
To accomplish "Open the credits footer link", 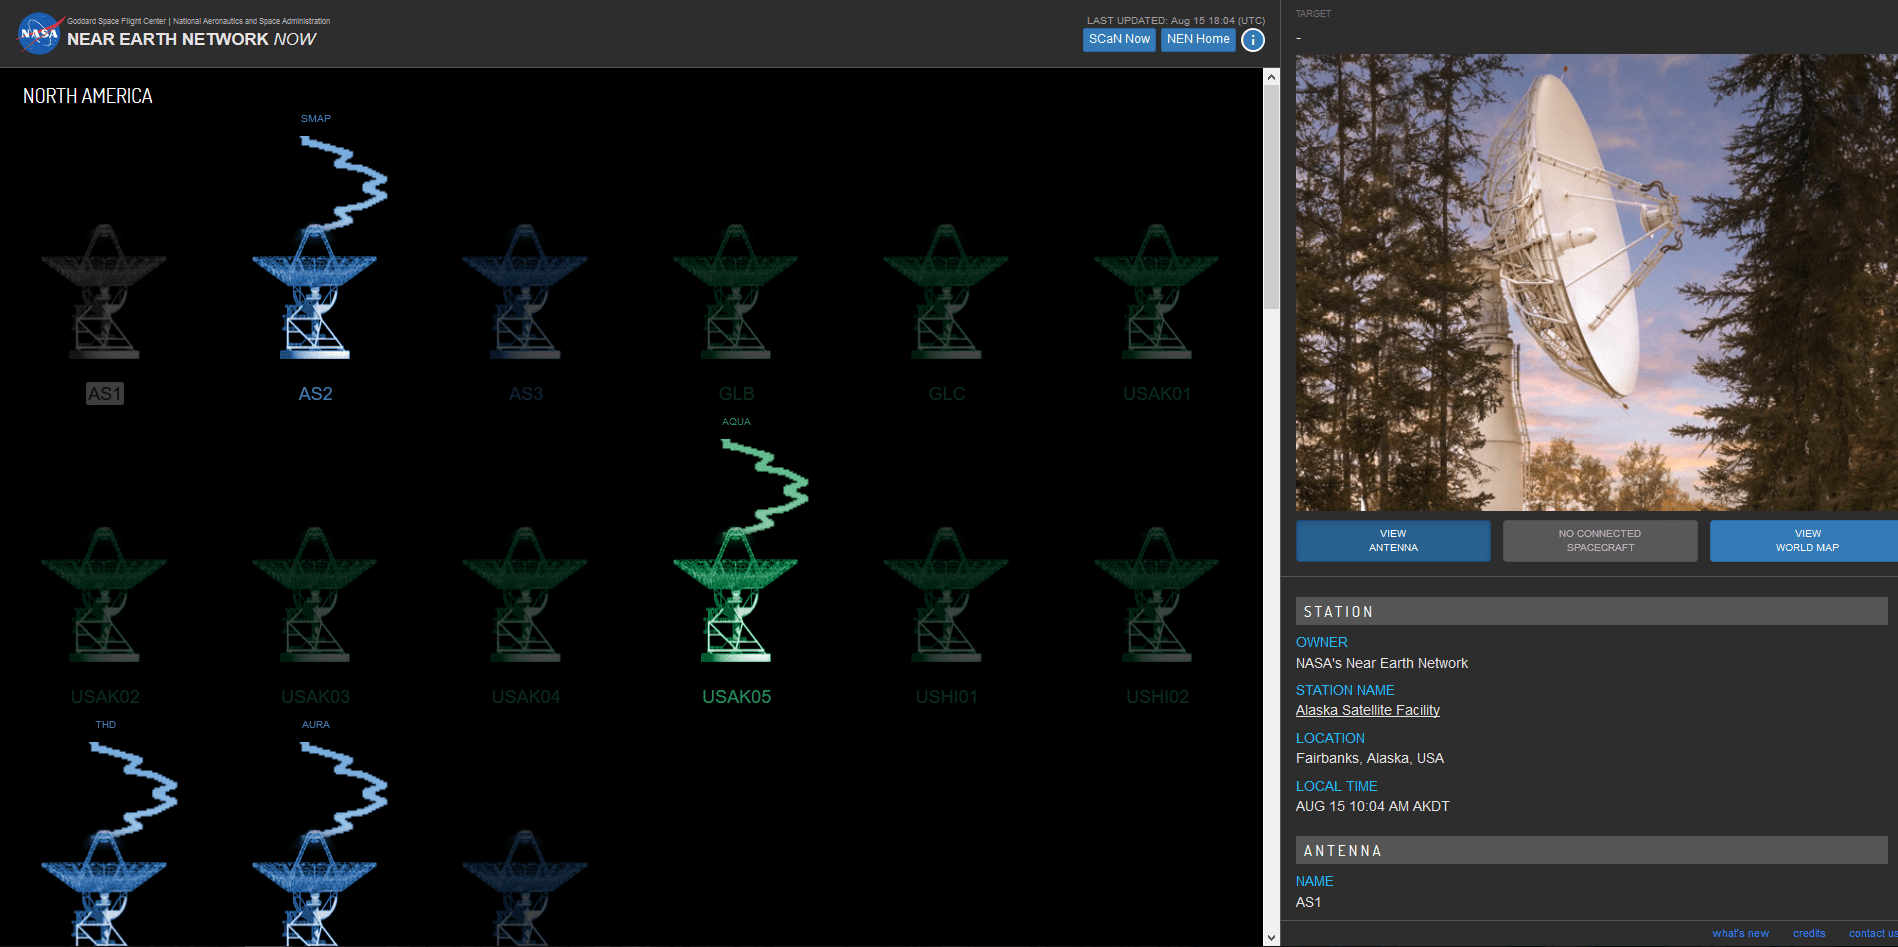I will click(x=1809, y=934).
